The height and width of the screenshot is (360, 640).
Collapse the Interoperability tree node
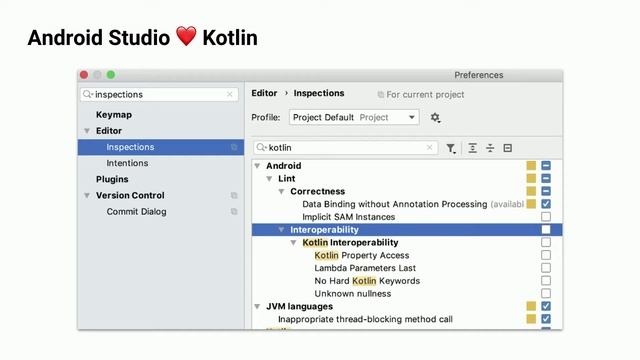pyautogui.click(x=281, y=230)
